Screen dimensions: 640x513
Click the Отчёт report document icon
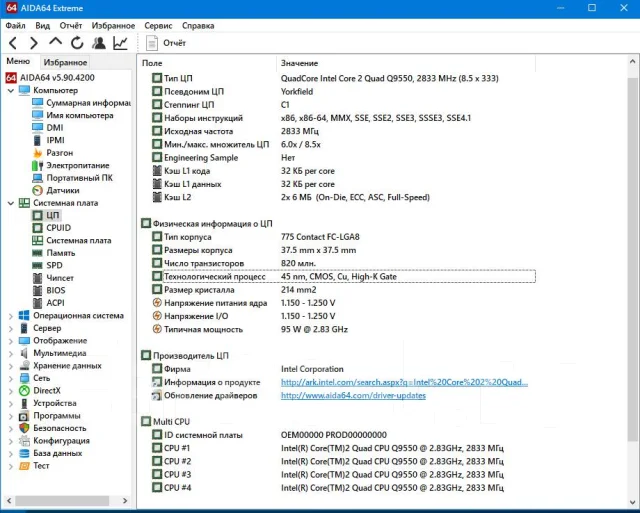(x=152, y=43)
